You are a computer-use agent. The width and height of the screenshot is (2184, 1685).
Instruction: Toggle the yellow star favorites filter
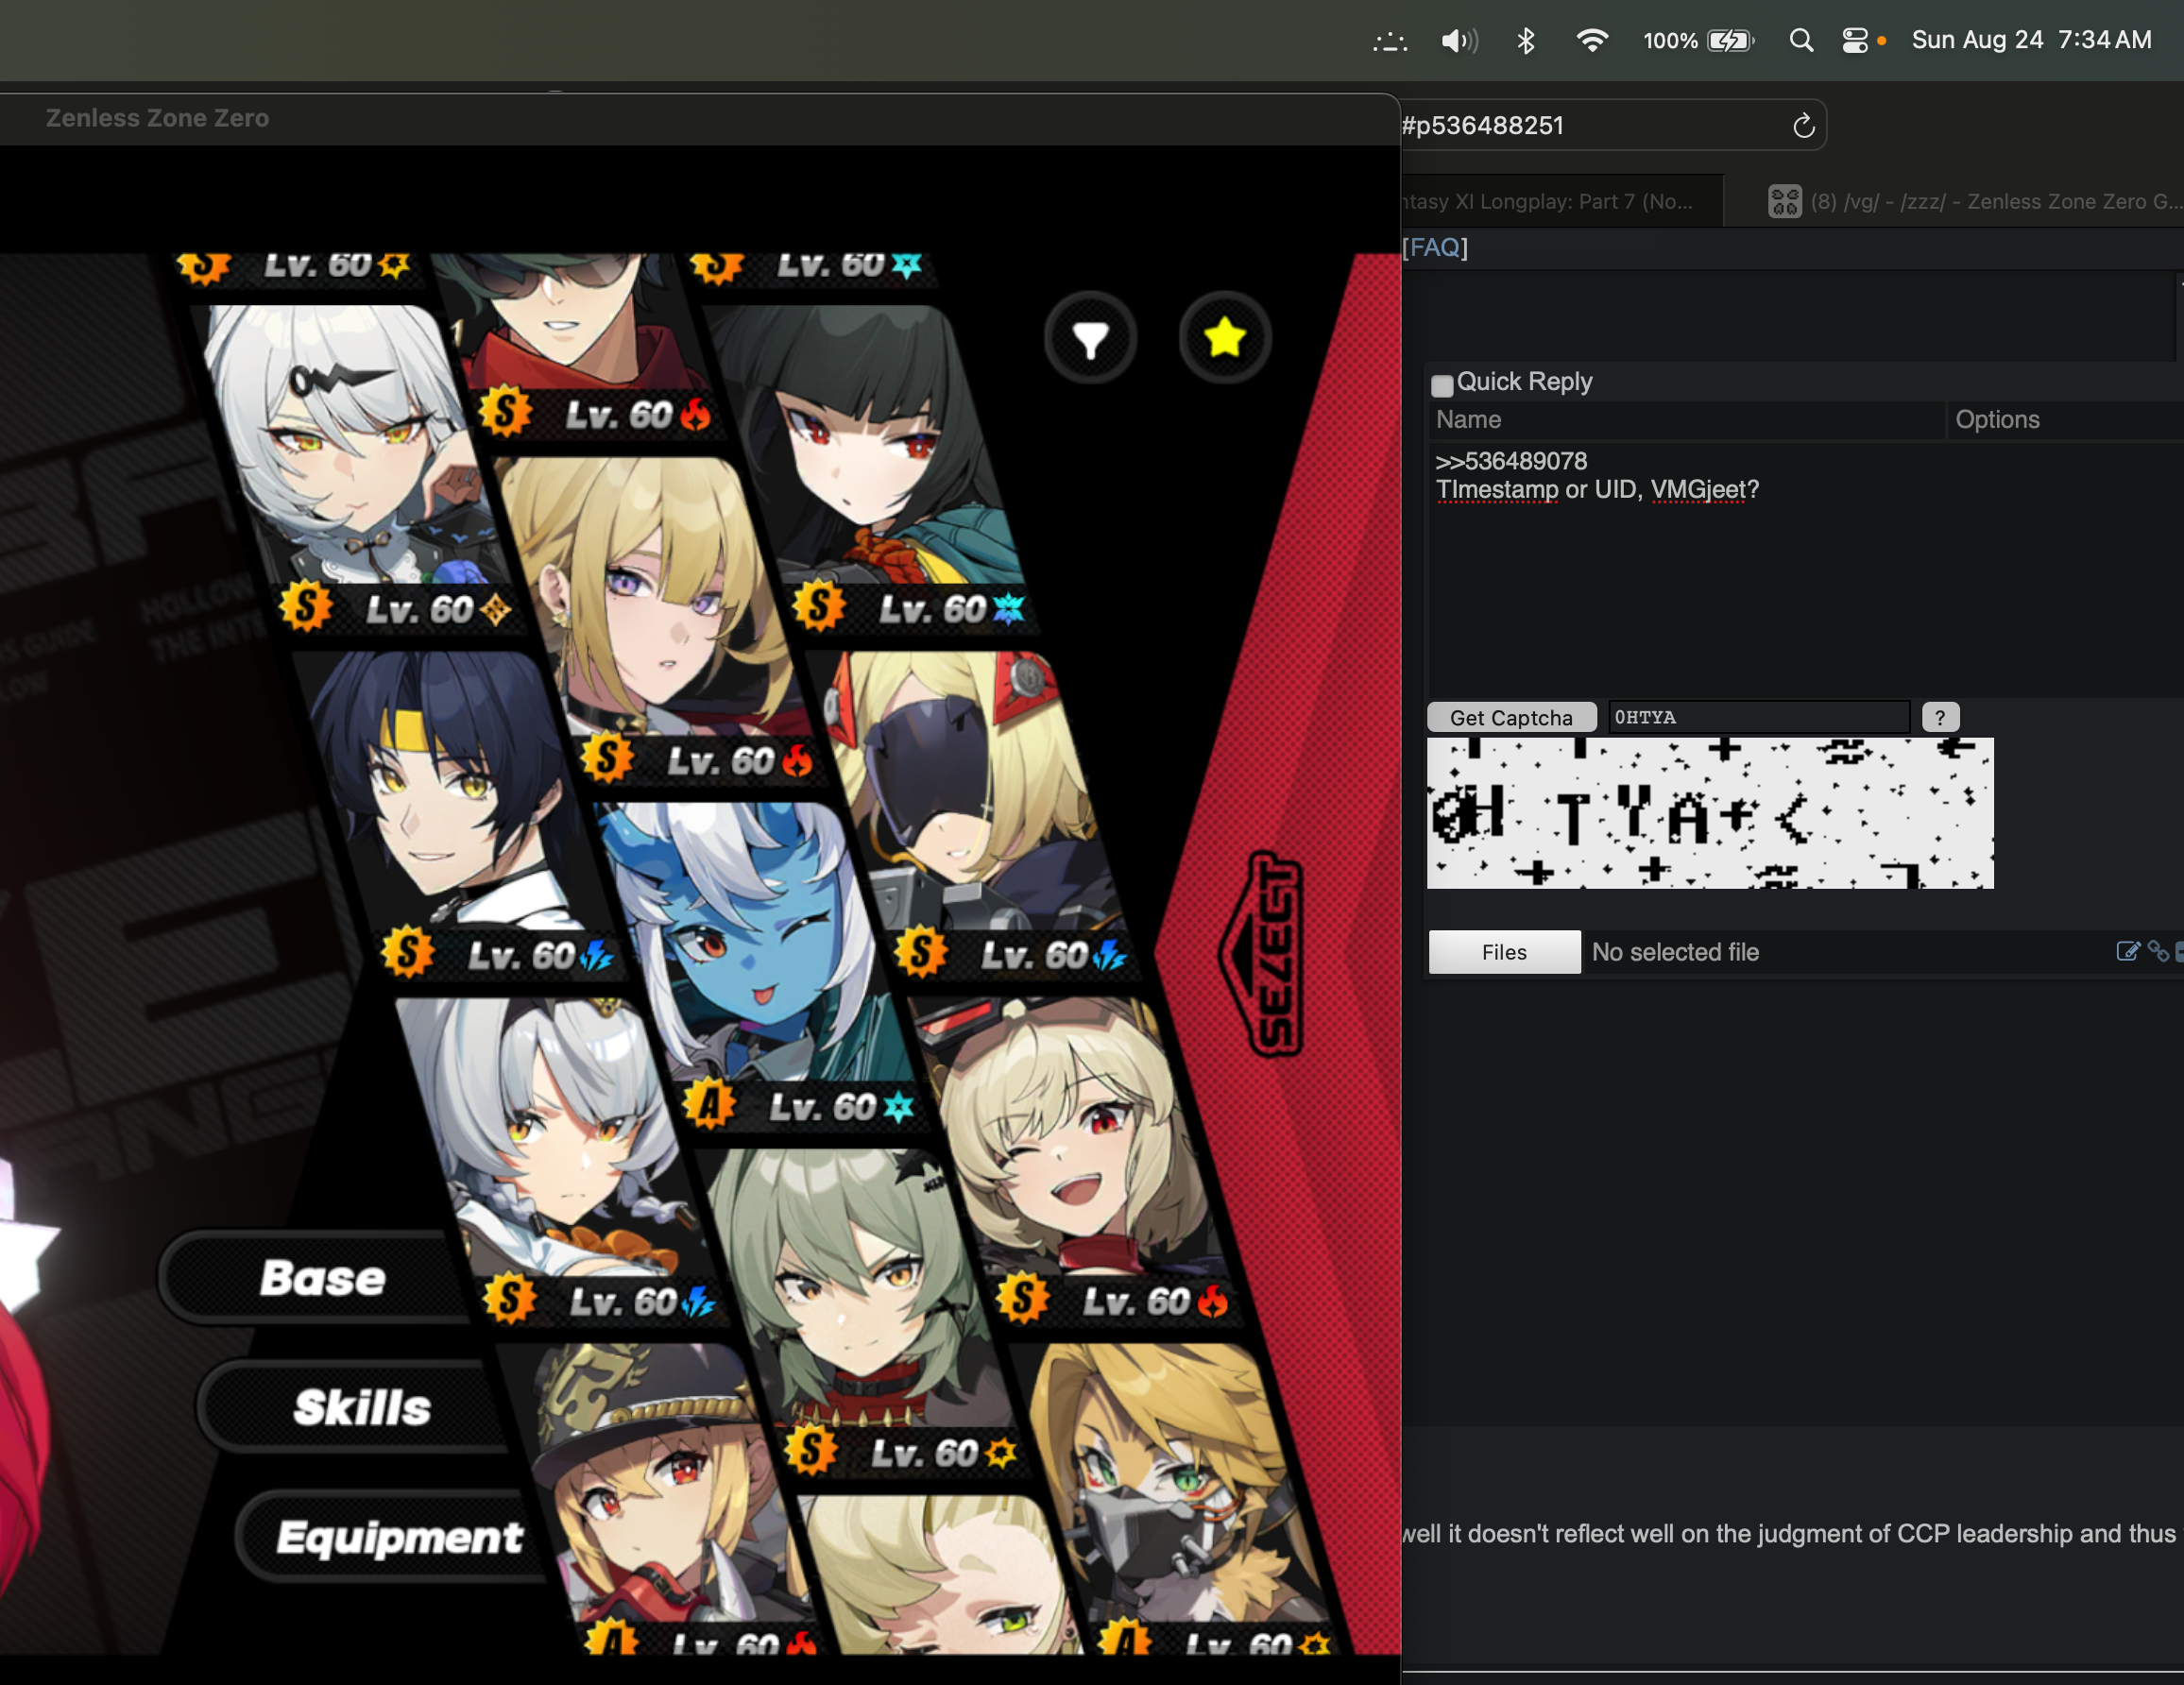click(x=1224, y=339)
